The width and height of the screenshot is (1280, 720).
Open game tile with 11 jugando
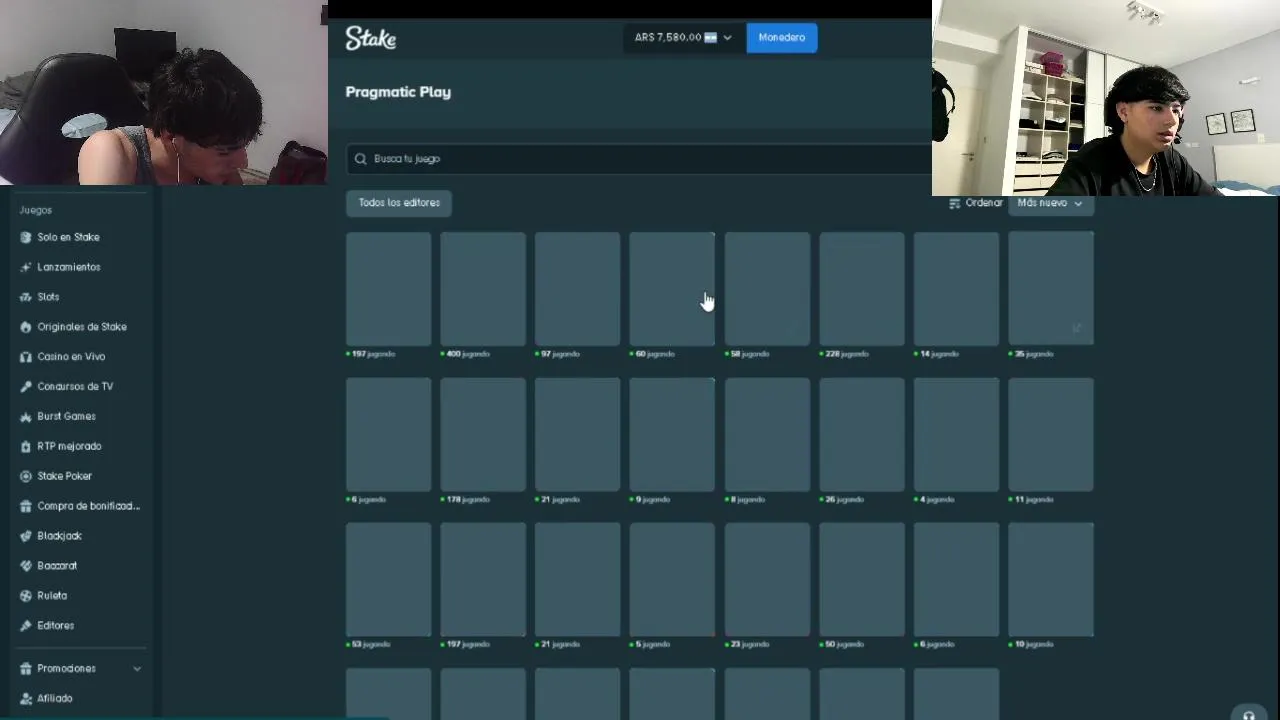[1051, 434]
